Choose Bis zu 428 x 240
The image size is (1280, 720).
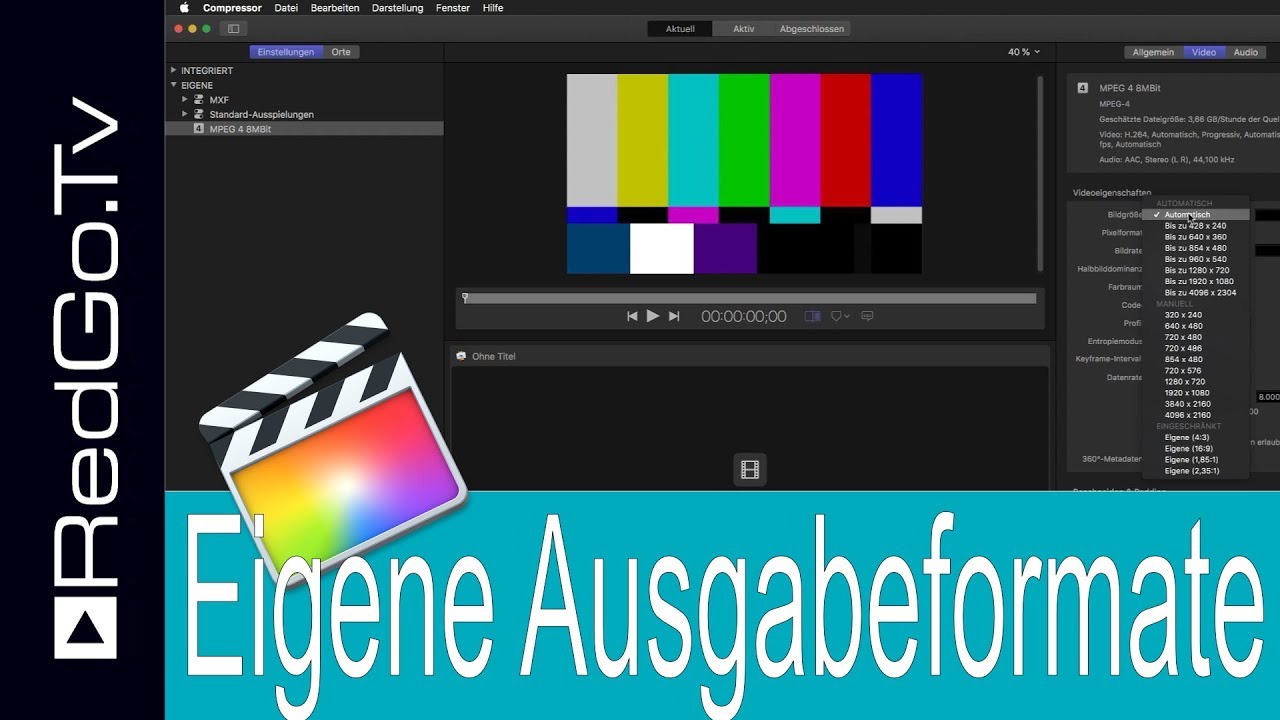pos(1196,226)
